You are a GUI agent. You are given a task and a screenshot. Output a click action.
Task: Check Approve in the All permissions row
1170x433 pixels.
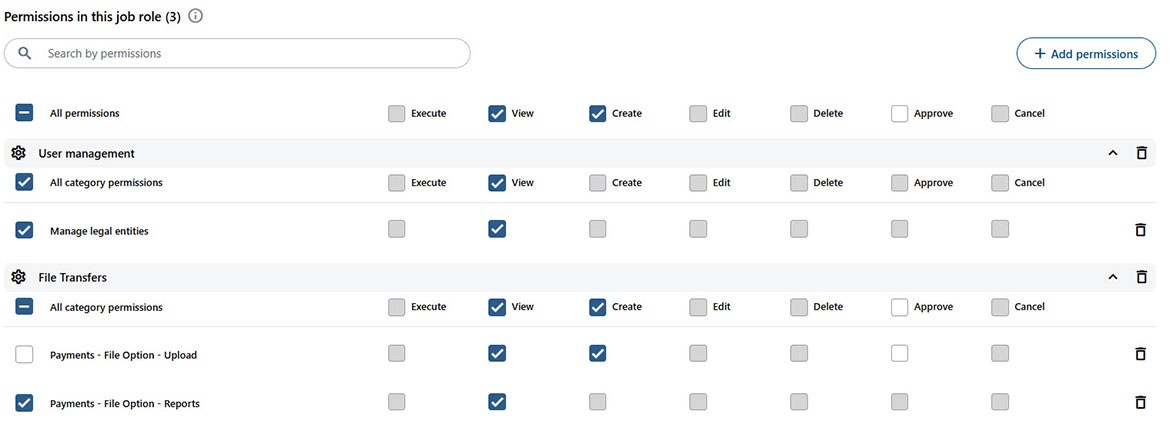point(899,113)
